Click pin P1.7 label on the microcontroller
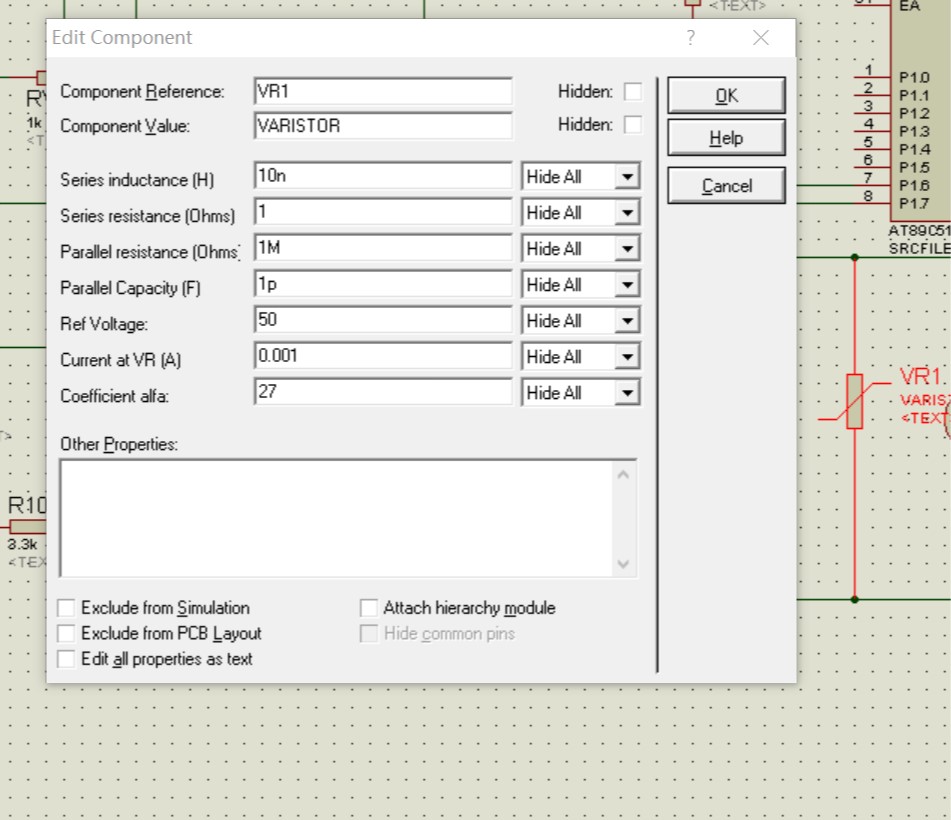This screenshot has height=820, width=951. (x=914, y=203)
